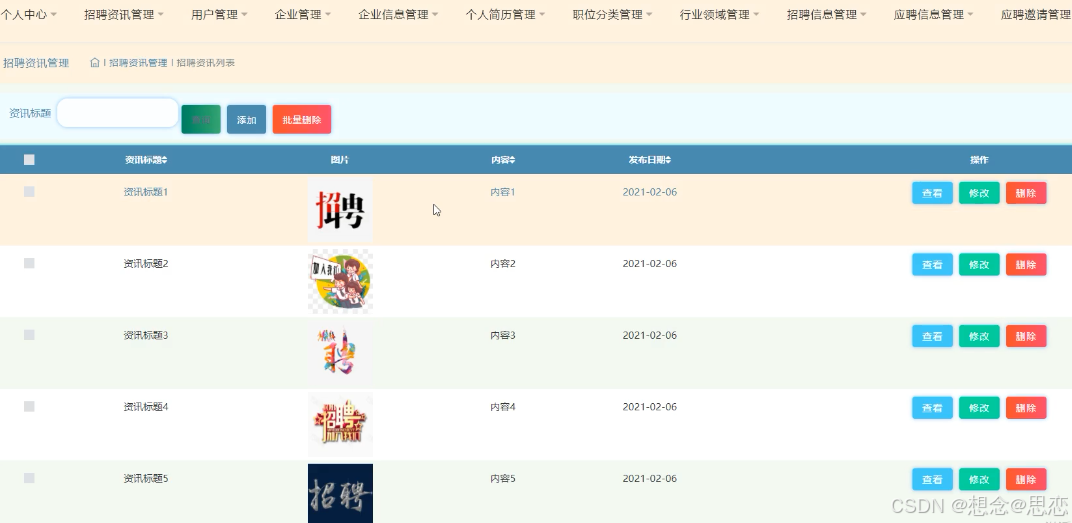Click 查看 in 资讯标题3 row

pos(933,336)
